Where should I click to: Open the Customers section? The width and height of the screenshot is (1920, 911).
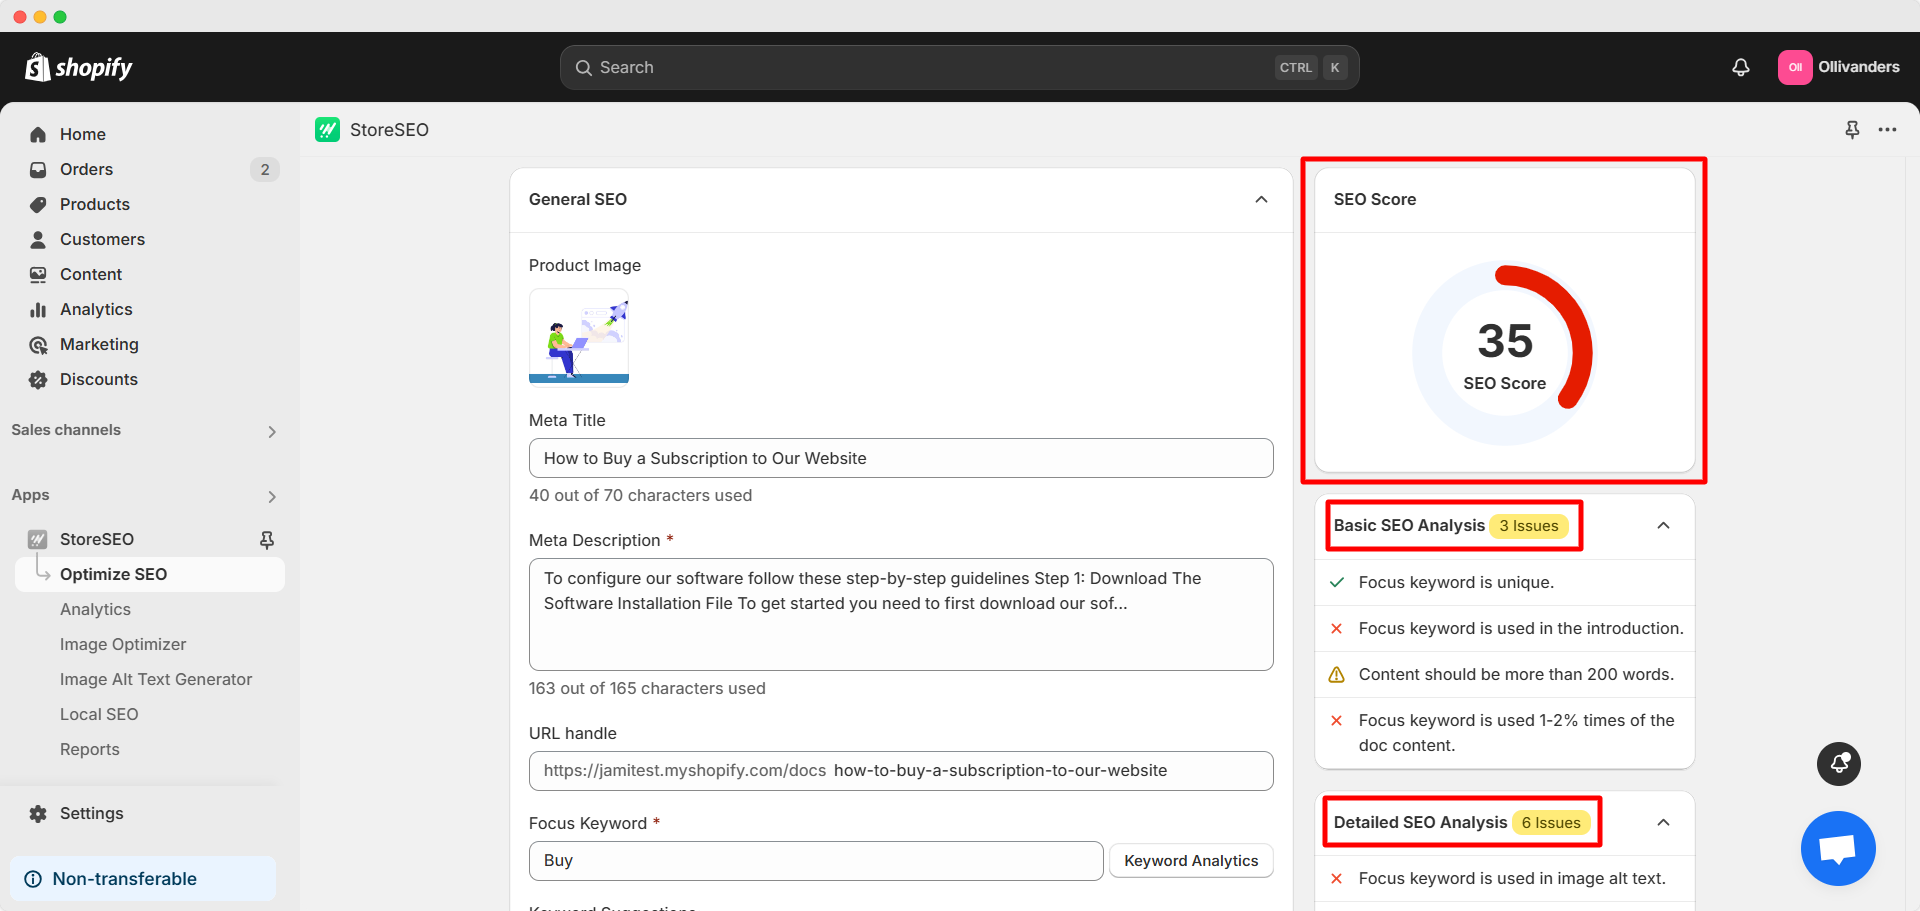[x=102, y=239]
